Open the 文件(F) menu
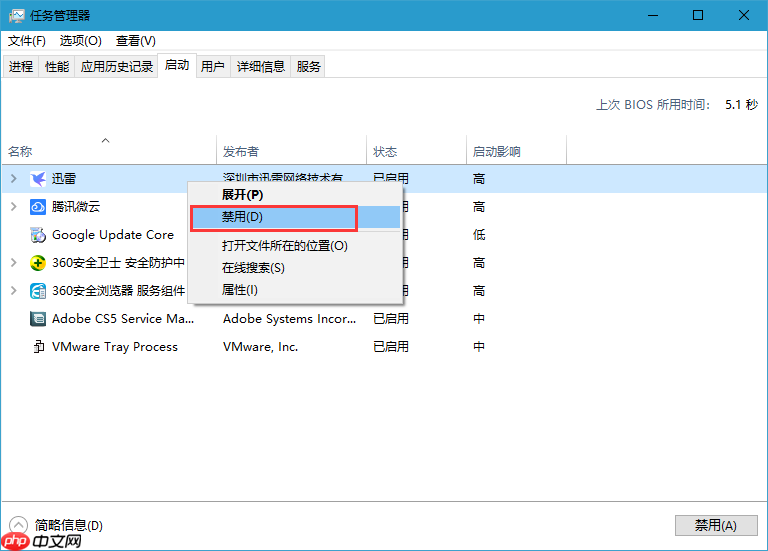 pos(27,41)
